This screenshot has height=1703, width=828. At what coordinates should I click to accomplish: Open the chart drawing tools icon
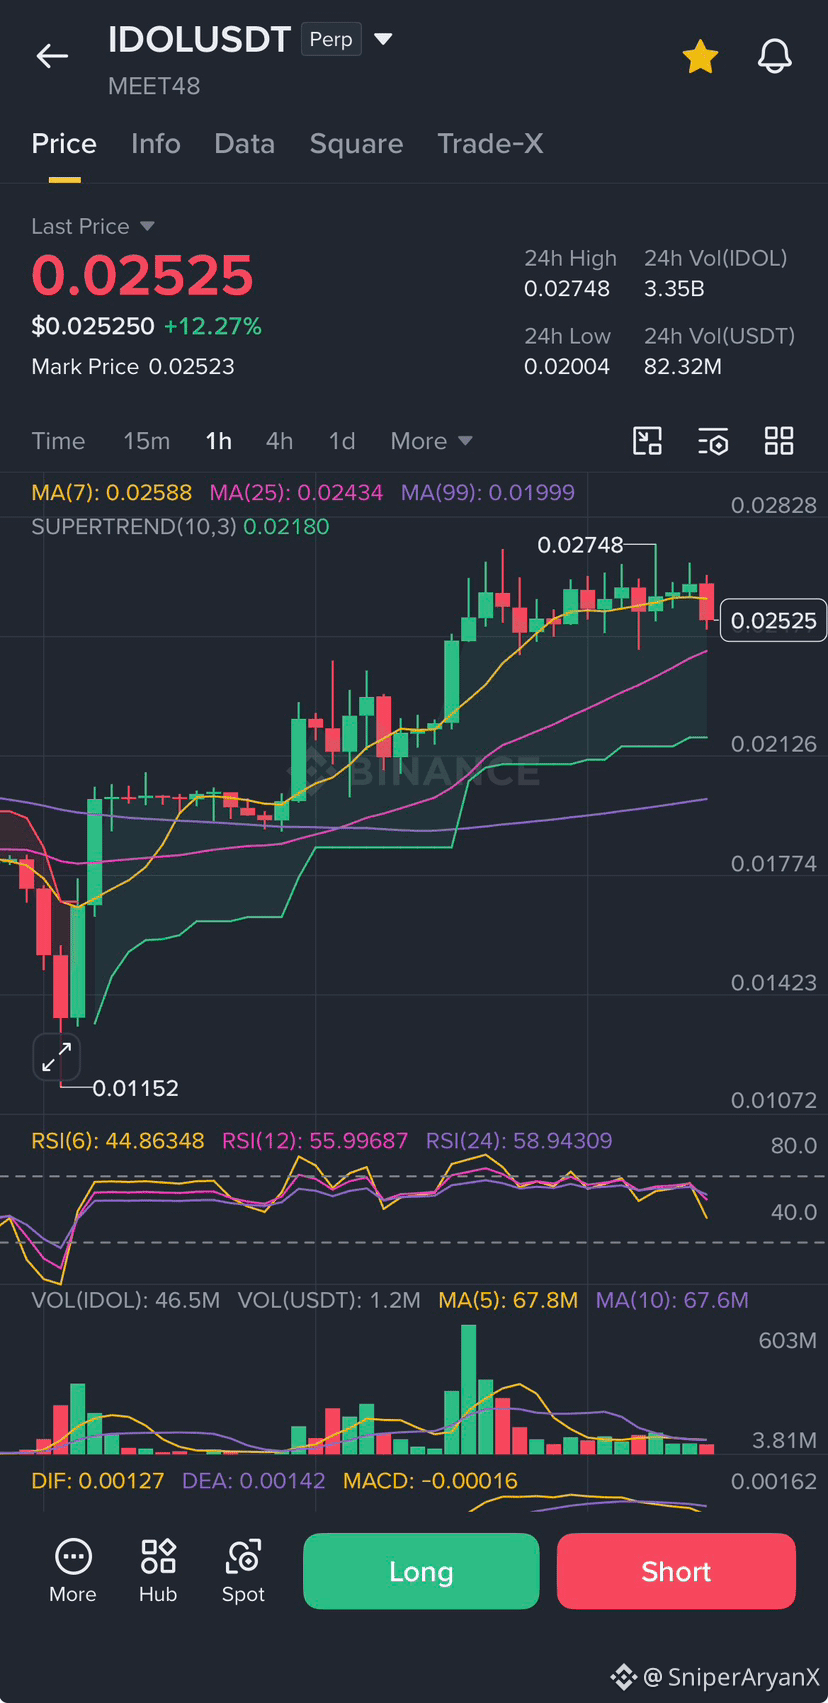click(x=648, y=441)
